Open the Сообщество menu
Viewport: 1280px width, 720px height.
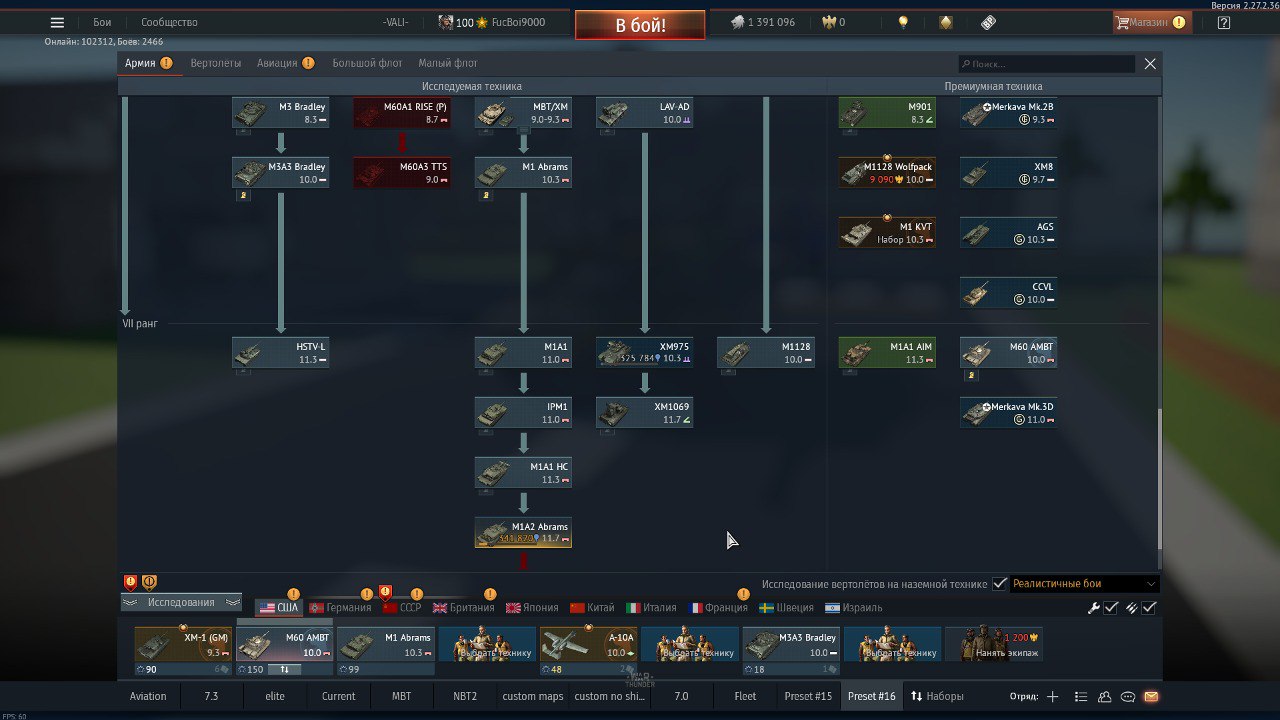click(169, 22)
